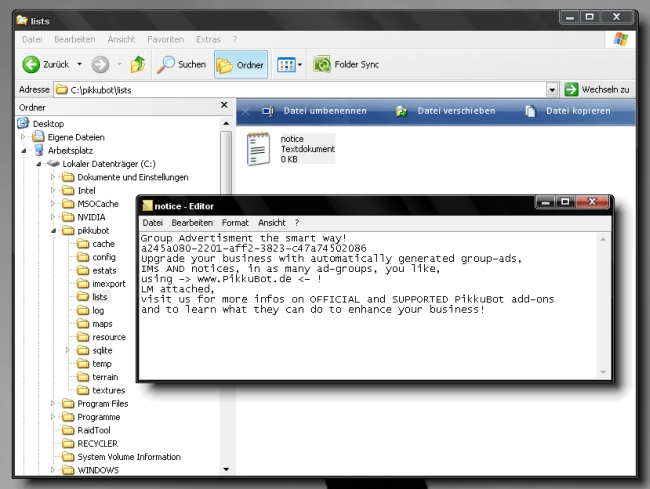This screenshot has width=650, height=489.
Task: Open the Suchen search tool
Action: (181, 65)
